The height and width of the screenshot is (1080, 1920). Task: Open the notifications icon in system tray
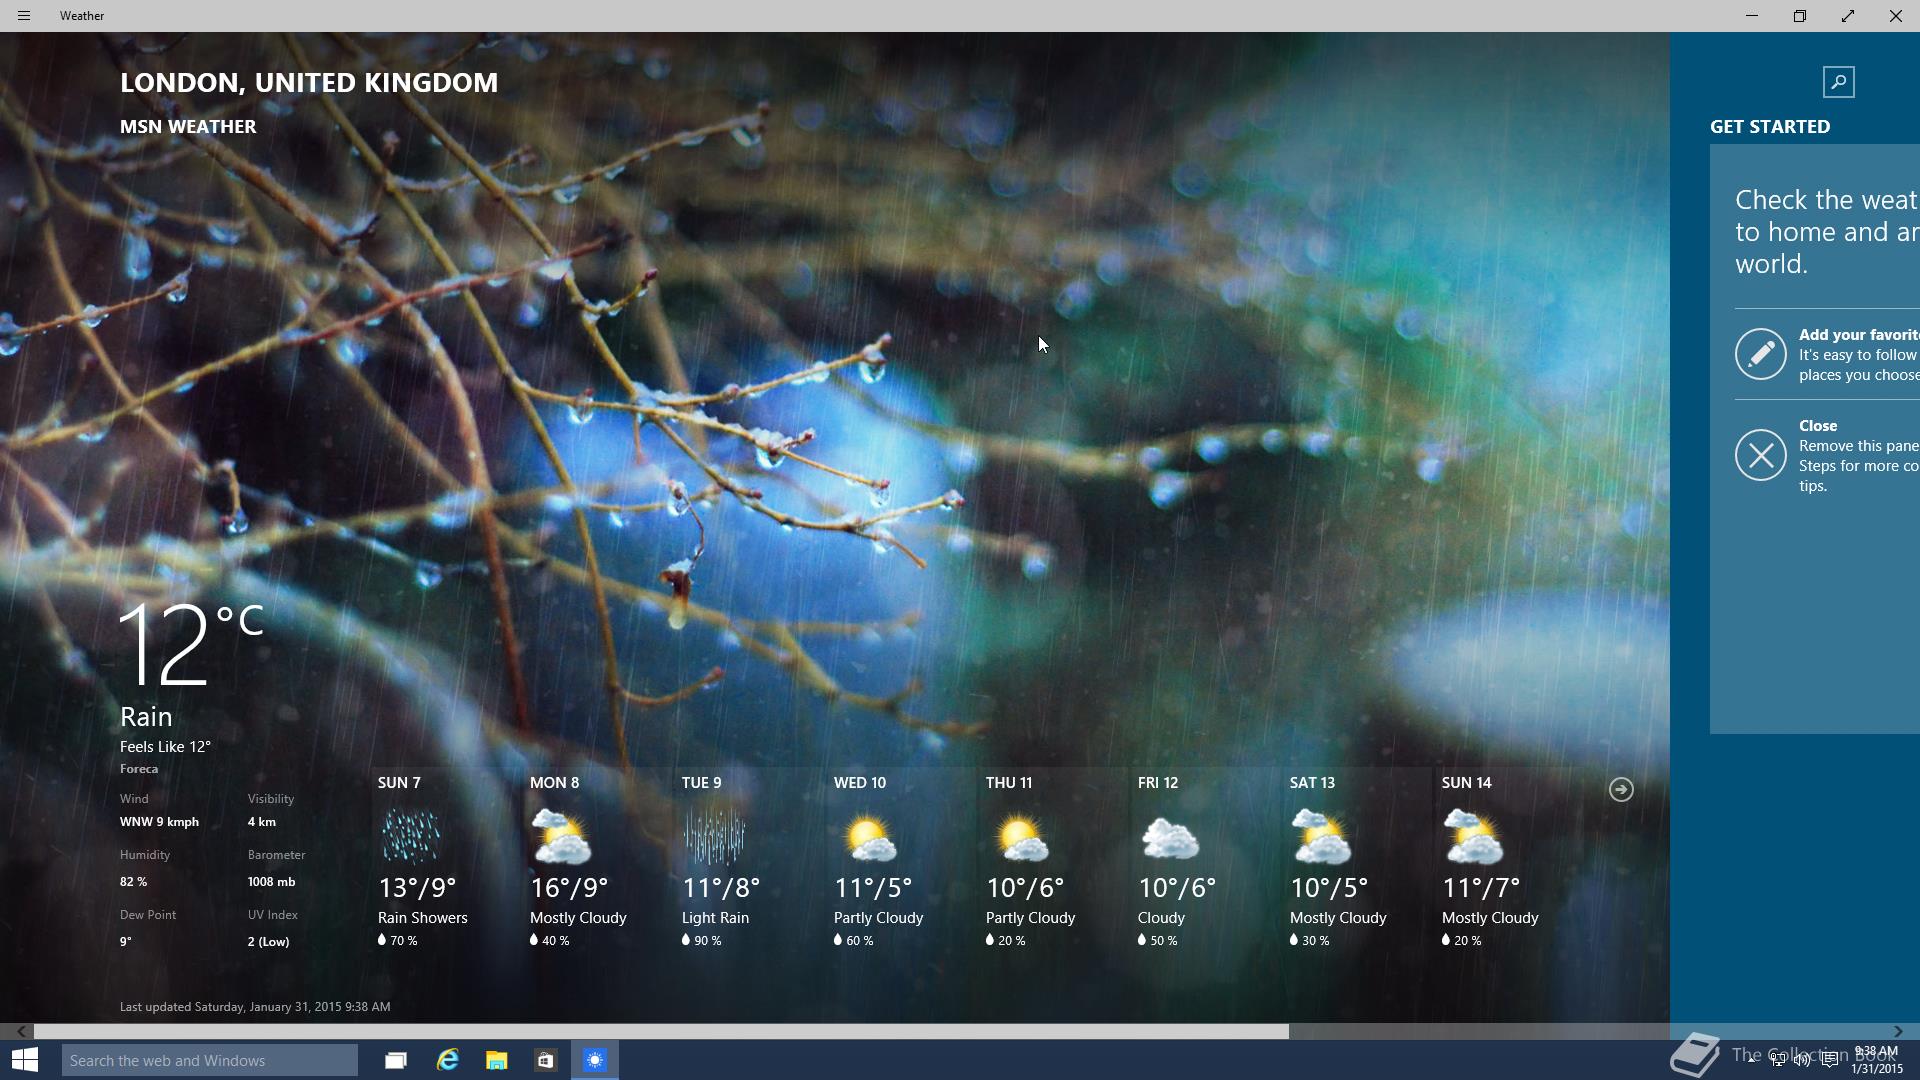[1829, 1060]
